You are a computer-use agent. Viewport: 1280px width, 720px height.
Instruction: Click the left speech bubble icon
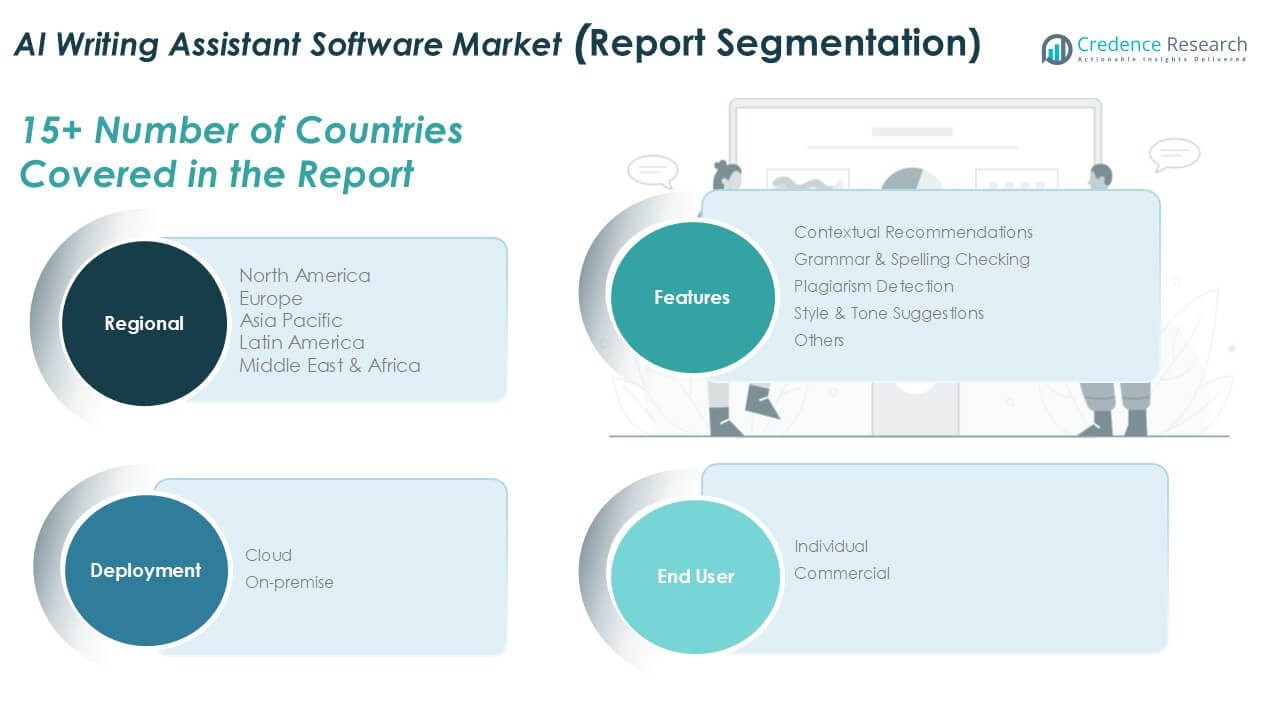click(652, 171)
